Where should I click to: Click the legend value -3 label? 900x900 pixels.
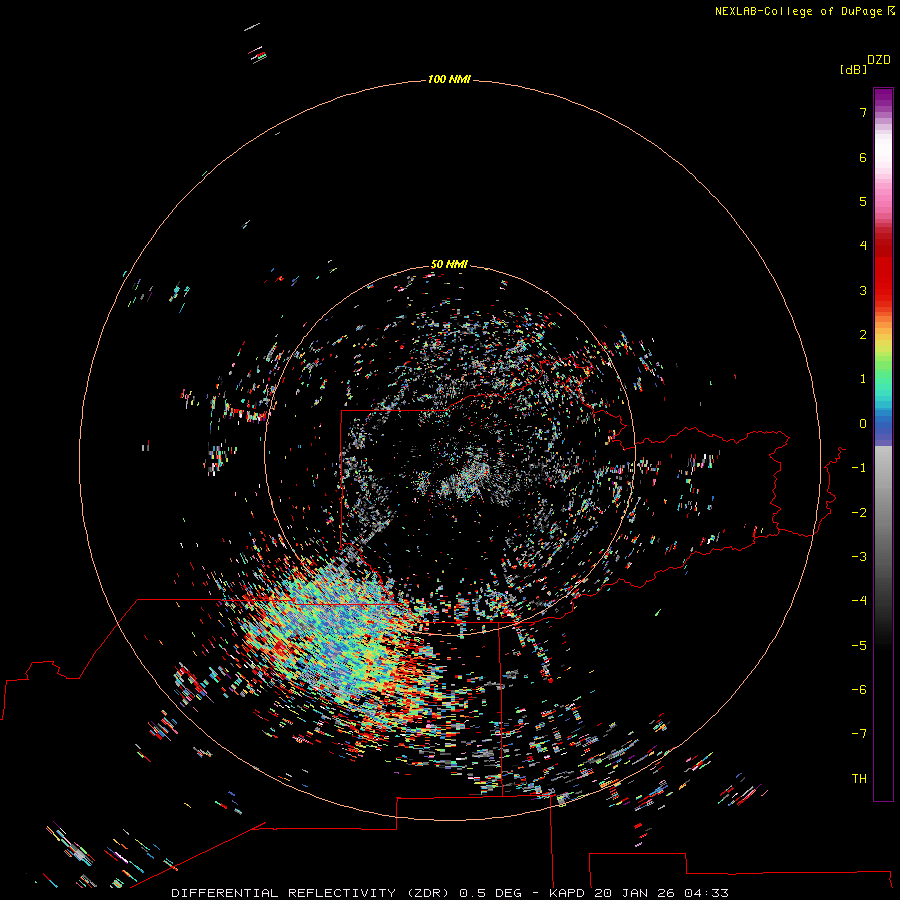(x=859, y=557)
